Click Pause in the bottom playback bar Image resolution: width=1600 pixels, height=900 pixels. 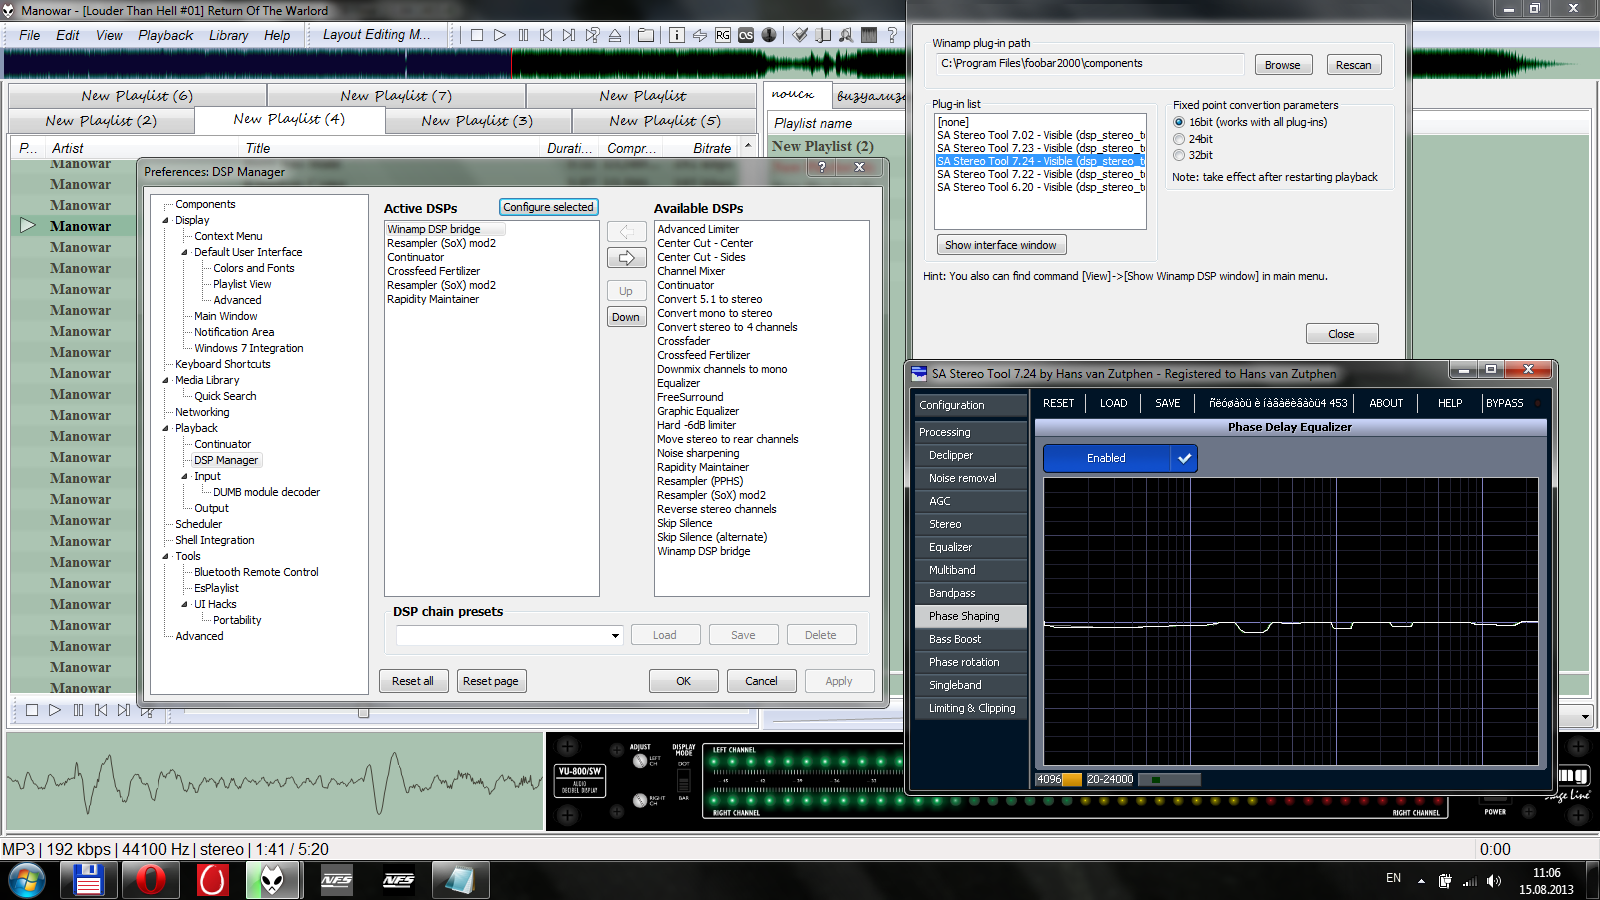point(78,710)
